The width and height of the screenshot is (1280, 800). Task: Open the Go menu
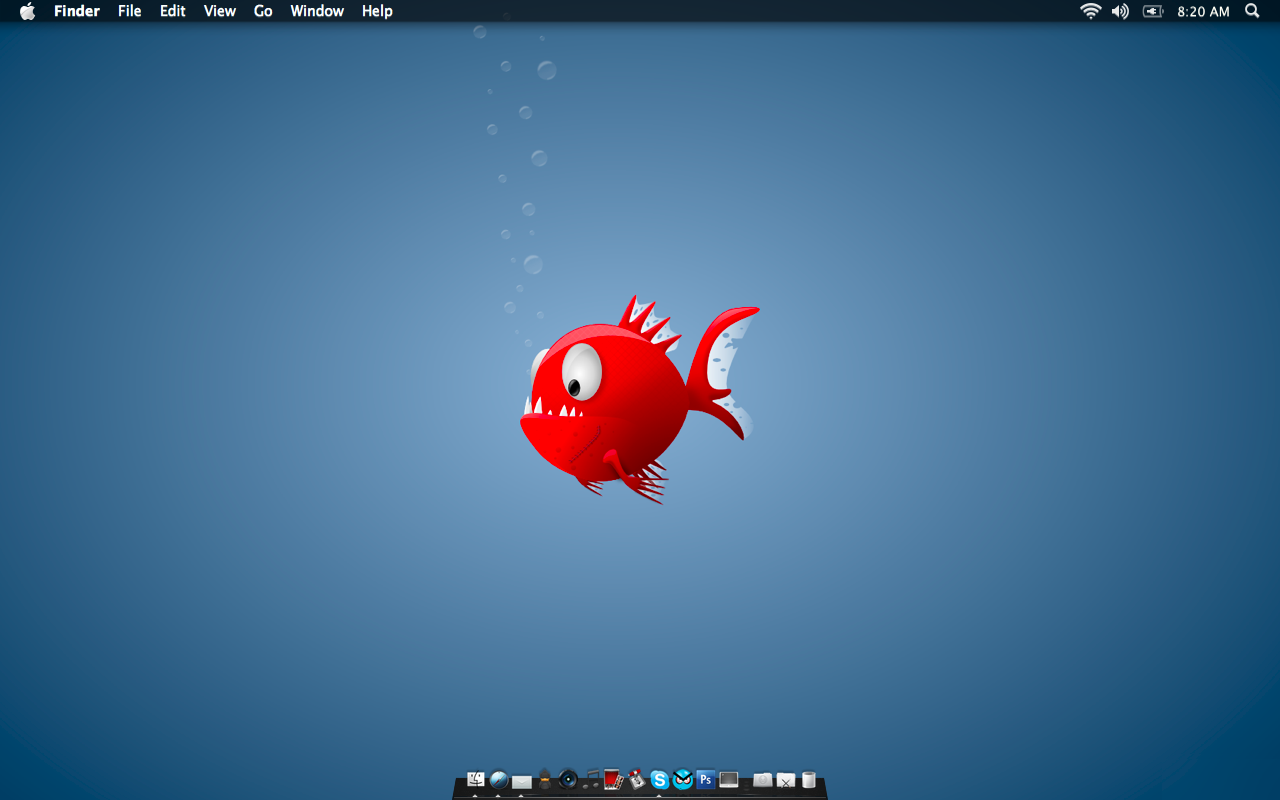[x=263, y=11]
